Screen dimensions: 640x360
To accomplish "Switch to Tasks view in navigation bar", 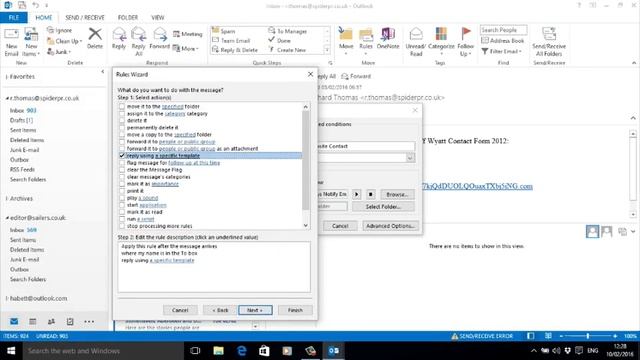I will [x=70, y=322].
